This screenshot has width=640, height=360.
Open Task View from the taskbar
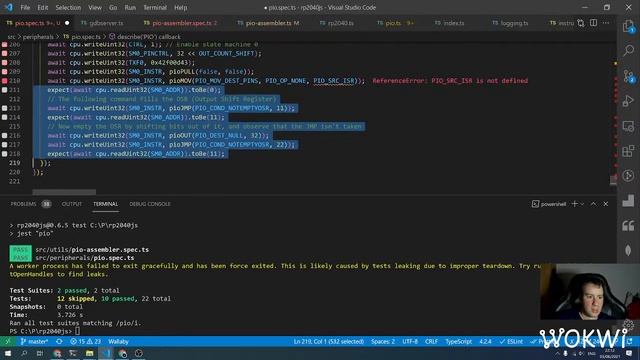pyautogui.click(x=40, y=353)
